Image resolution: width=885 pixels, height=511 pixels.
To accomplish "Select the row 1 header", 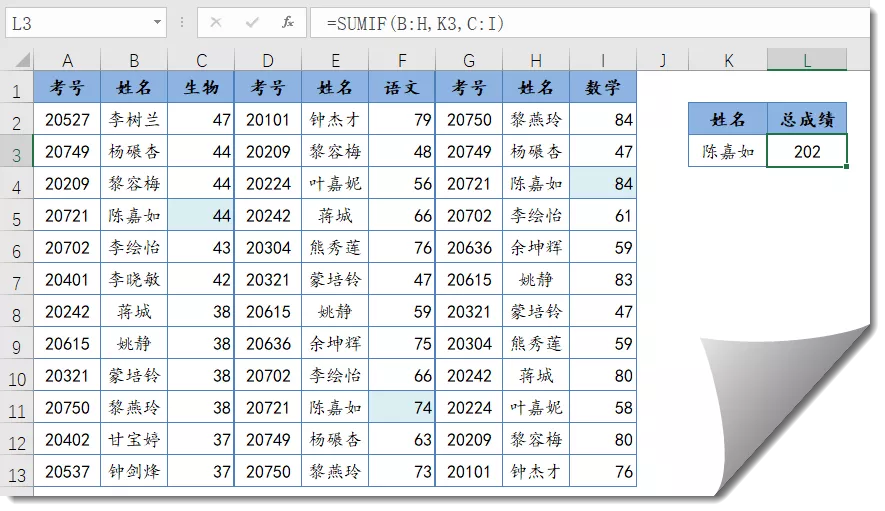I will click(16, 90).
